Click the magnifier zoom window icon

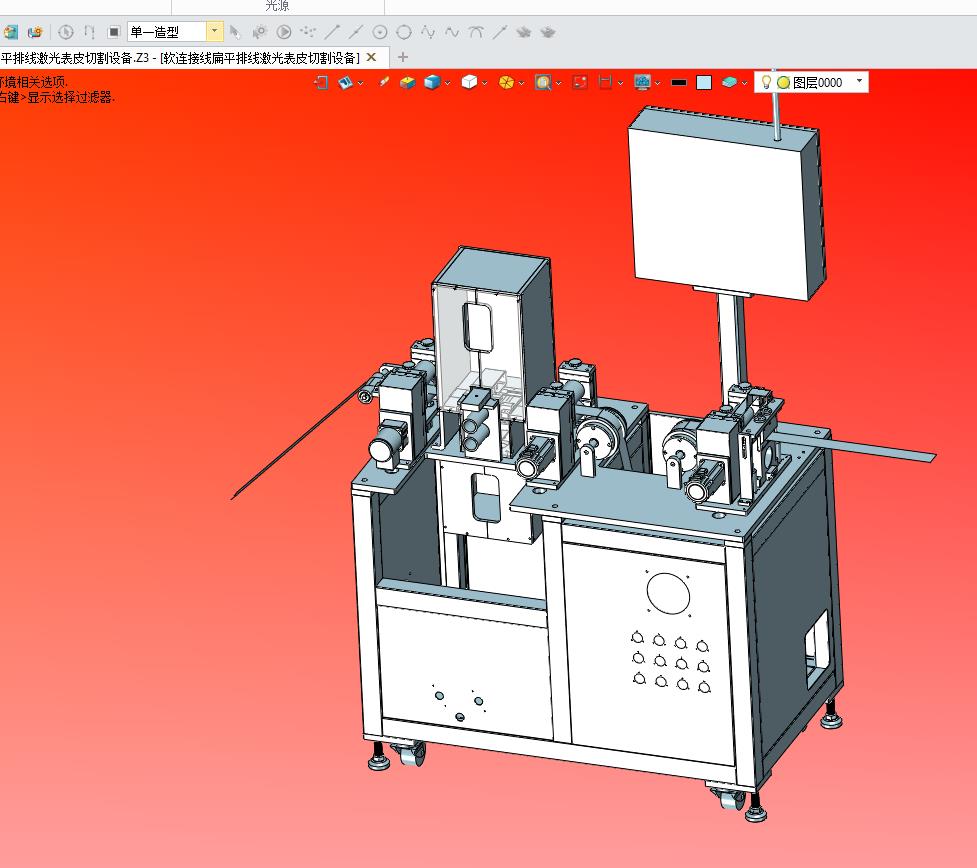click(543, 82)
